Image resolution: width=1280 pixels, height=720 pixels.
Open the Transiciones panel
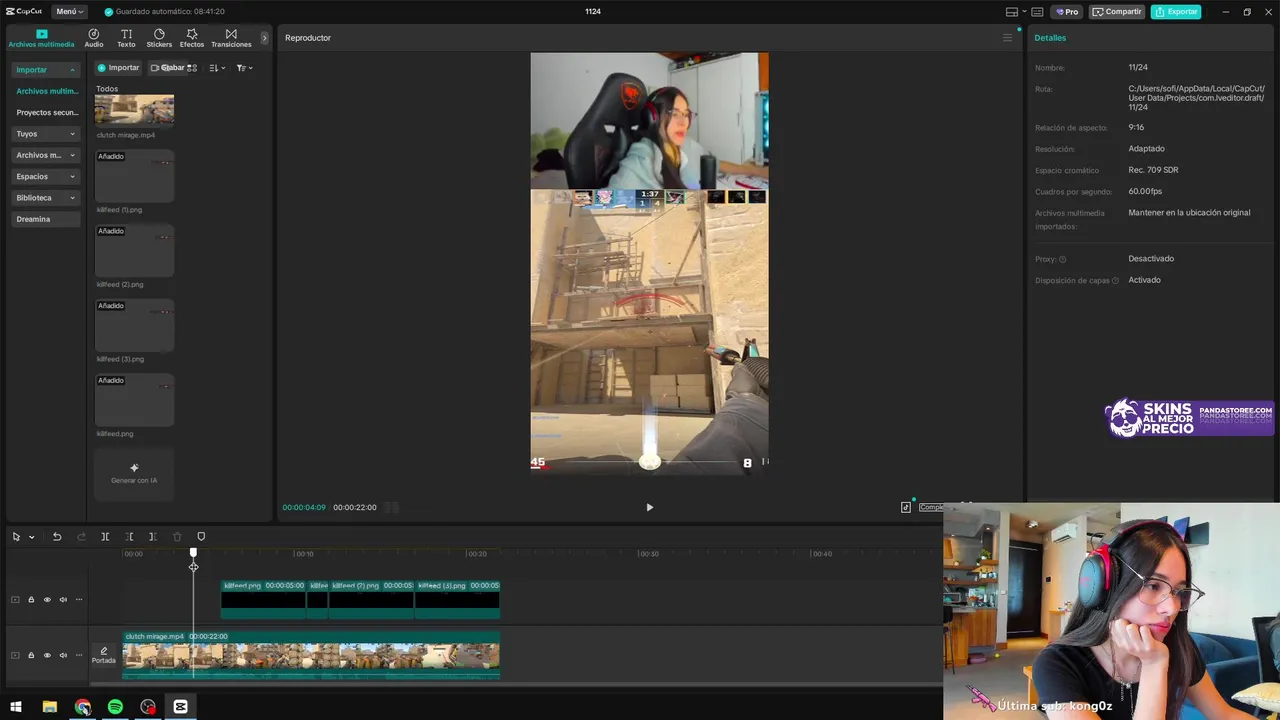[x=231, y=38]
